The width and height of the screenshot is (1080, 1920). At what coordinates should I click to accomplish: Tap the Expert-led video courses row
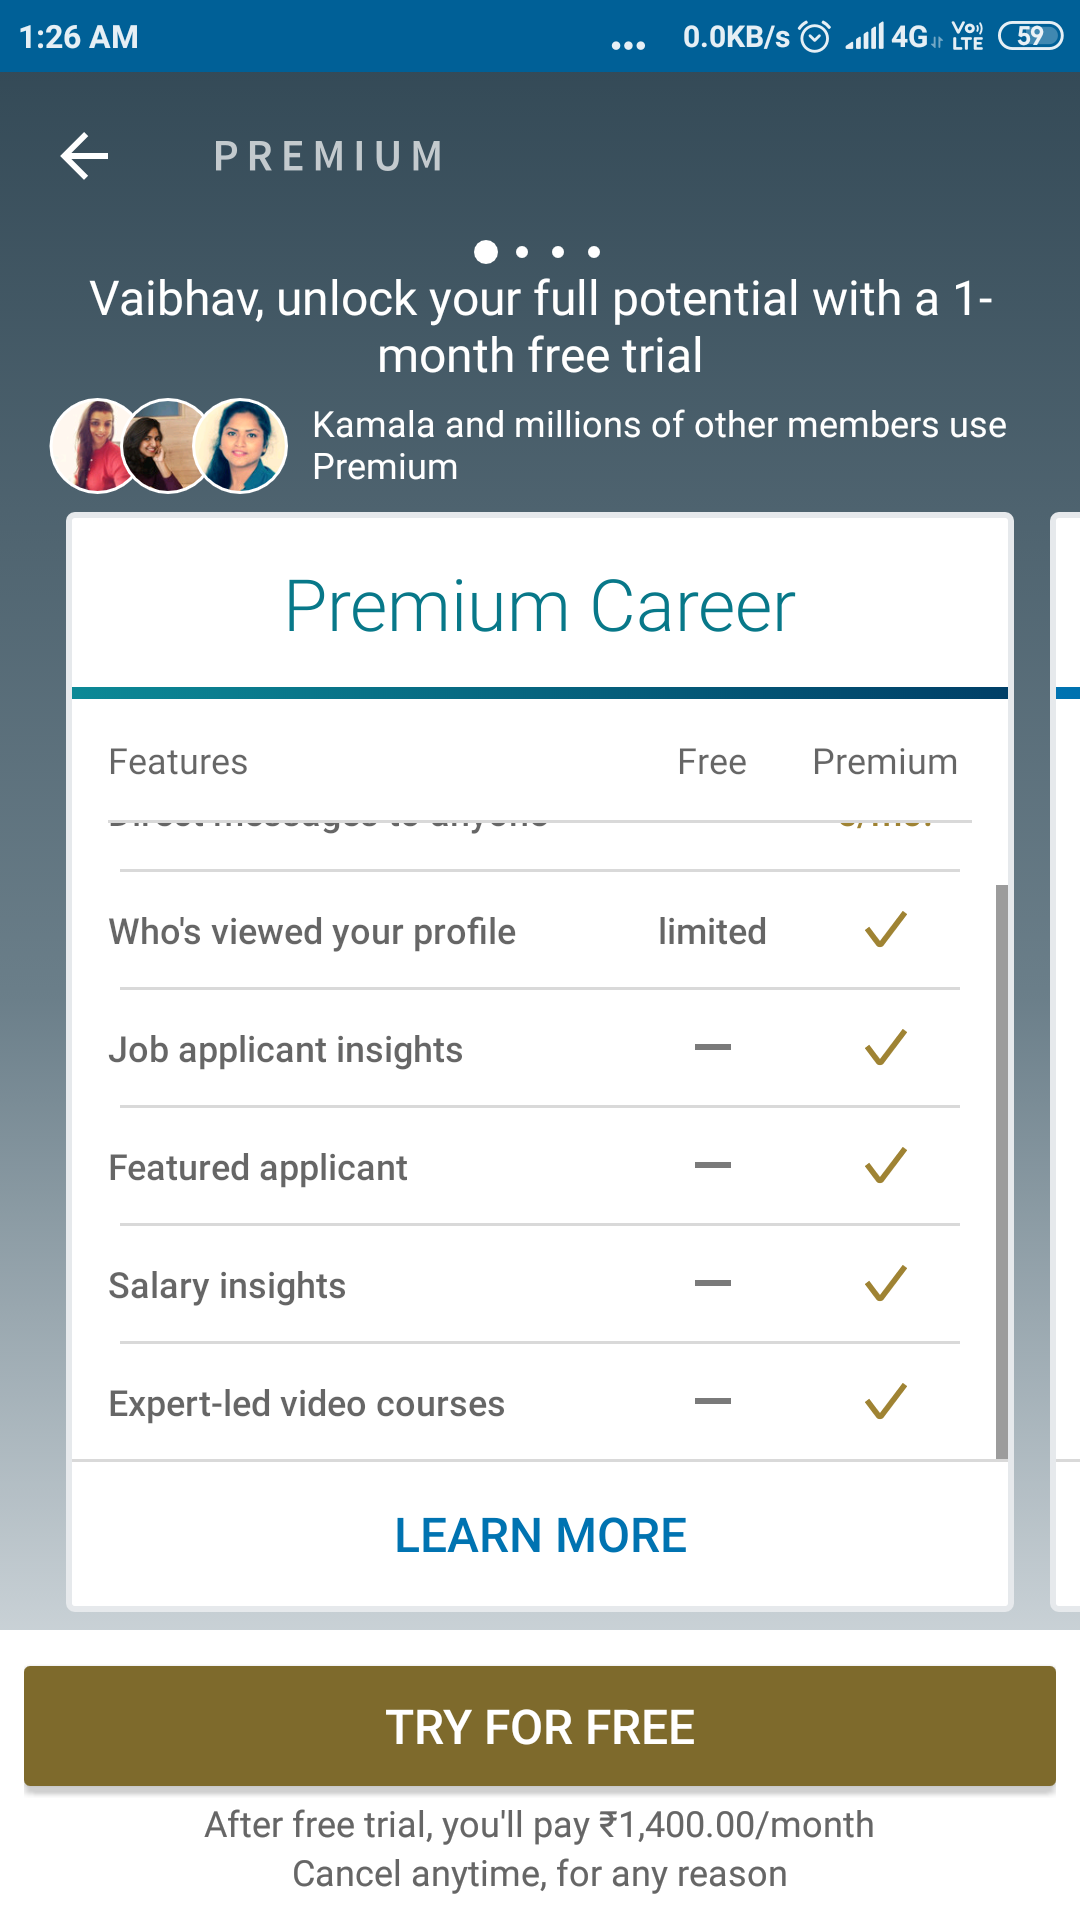click(x=306, y=1404)
